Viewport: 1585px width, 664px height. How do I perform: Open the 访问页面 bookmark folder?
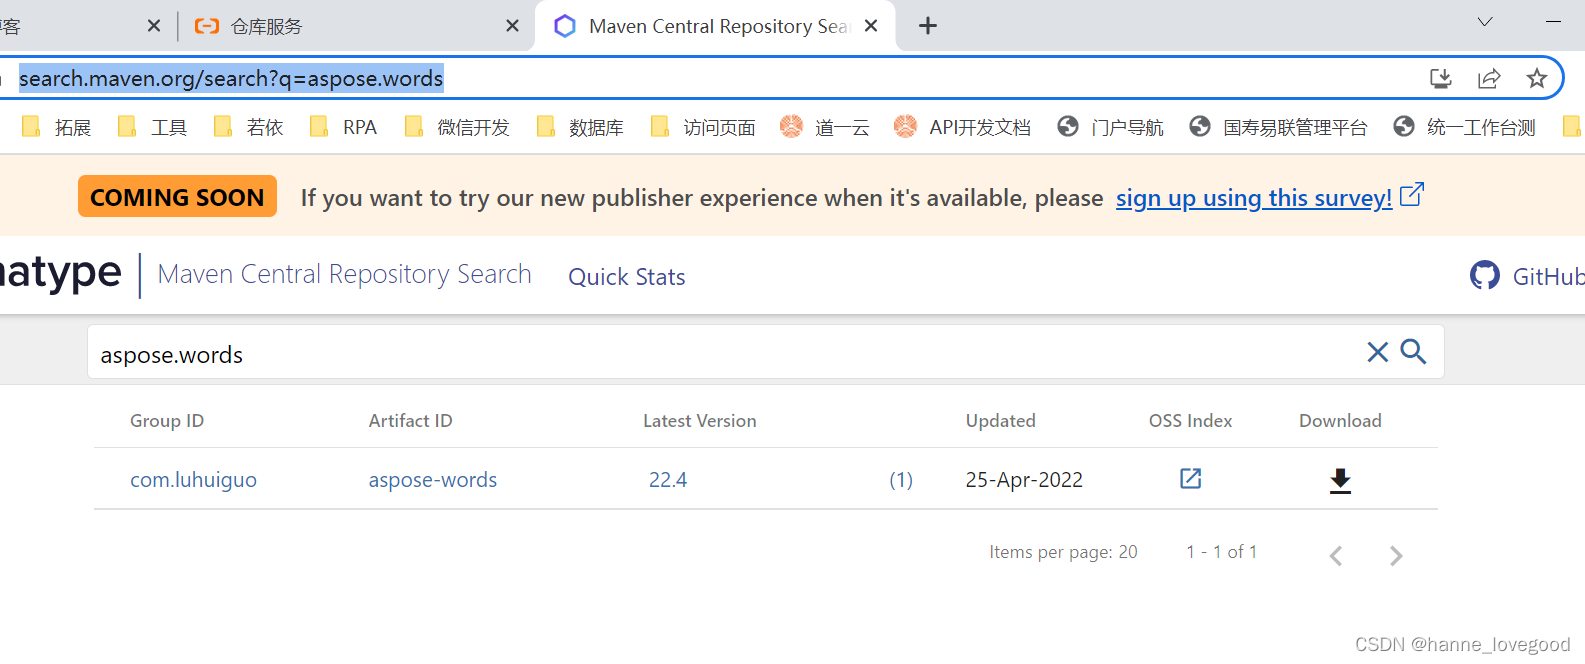(703, 127)
